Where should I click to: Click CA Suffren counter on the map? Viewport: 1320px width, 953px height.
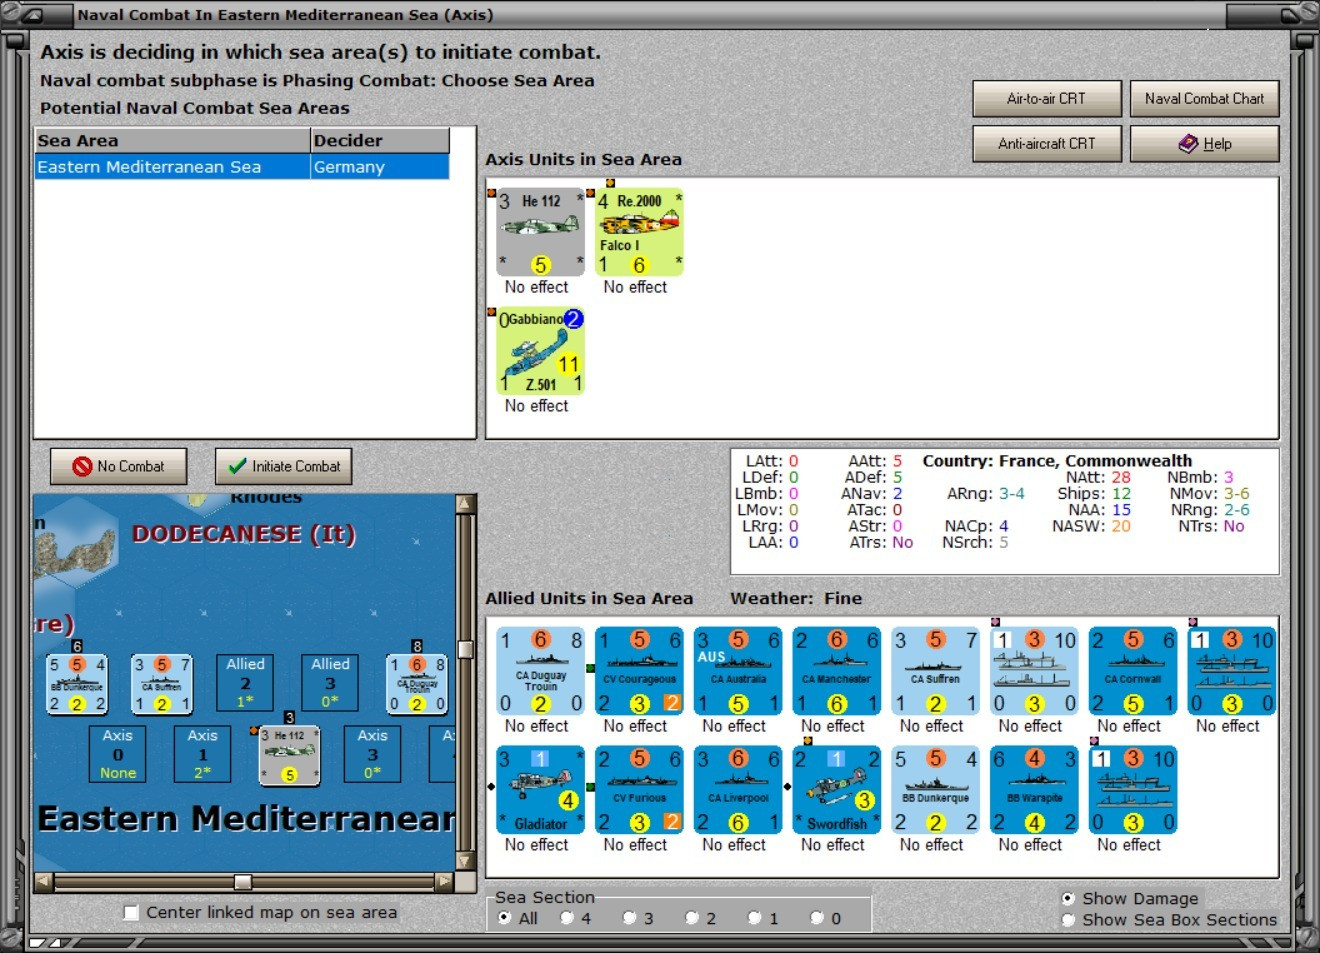point(162,684)
